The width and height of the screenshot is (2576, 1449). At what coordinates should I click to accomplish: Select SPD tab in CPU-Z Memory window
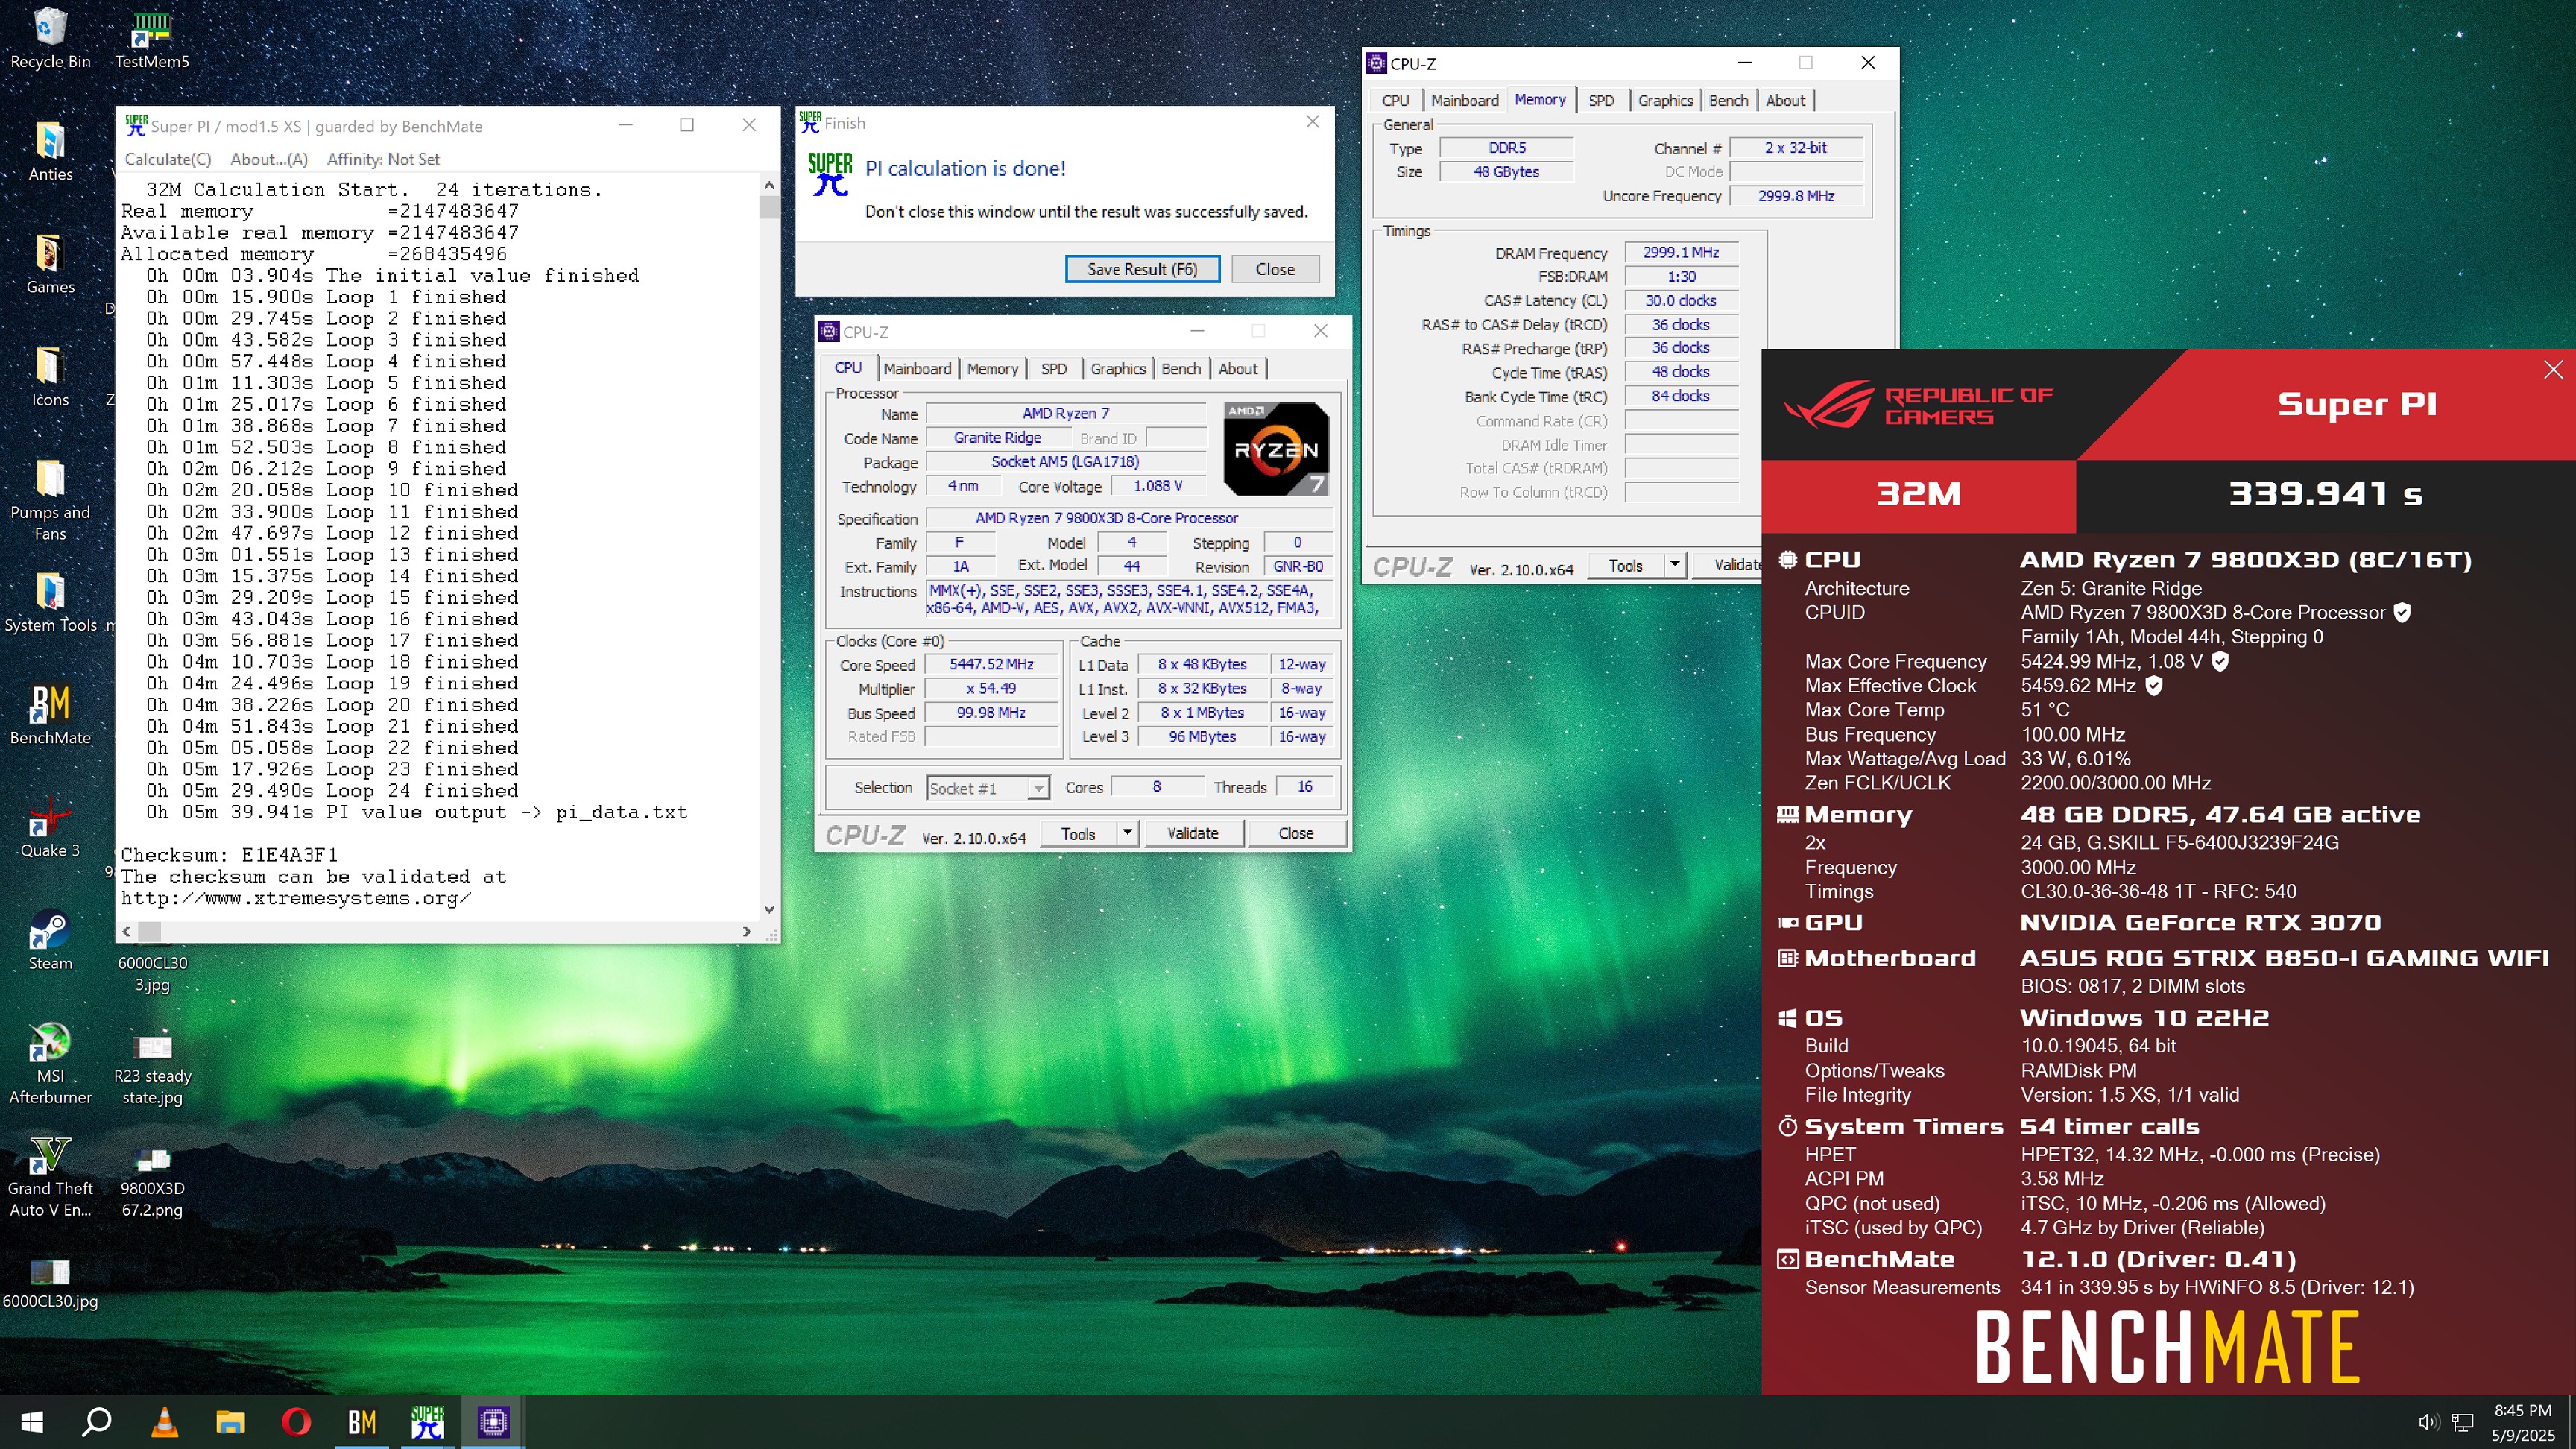click(1601, 101)
